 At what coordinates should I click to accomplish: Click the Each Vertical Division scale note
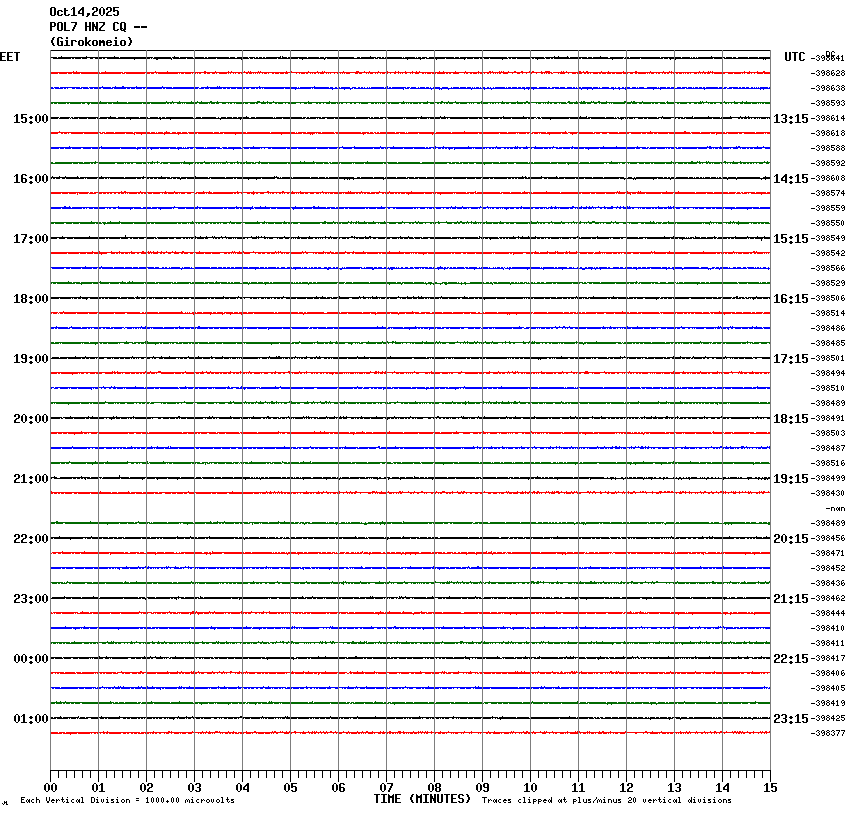127,801
